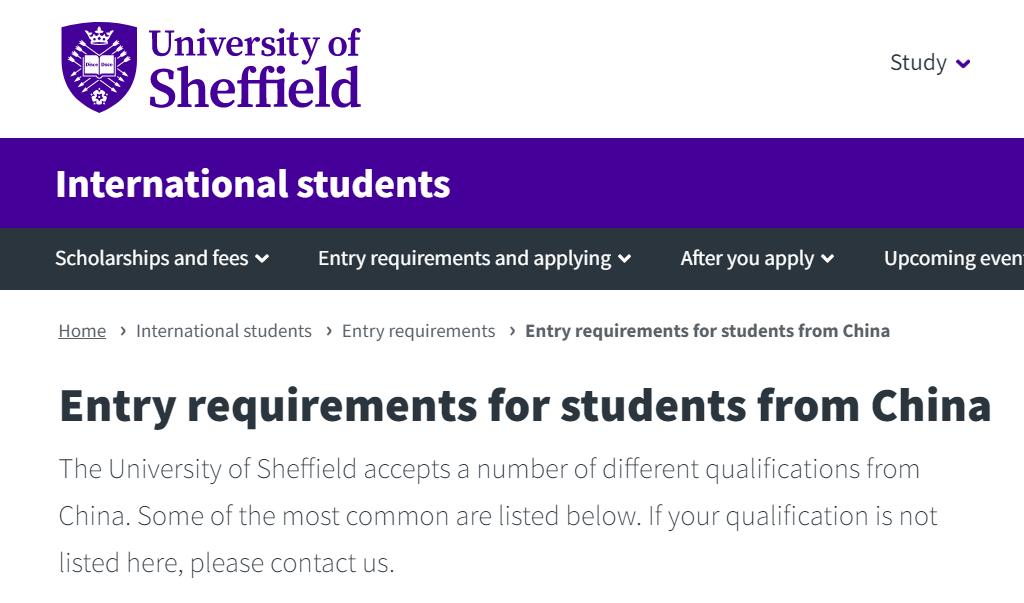Expand the chevron next to Study
The width and height of the screenshot is (1024, 603).
pyautogui.click(x=963, y=64)
